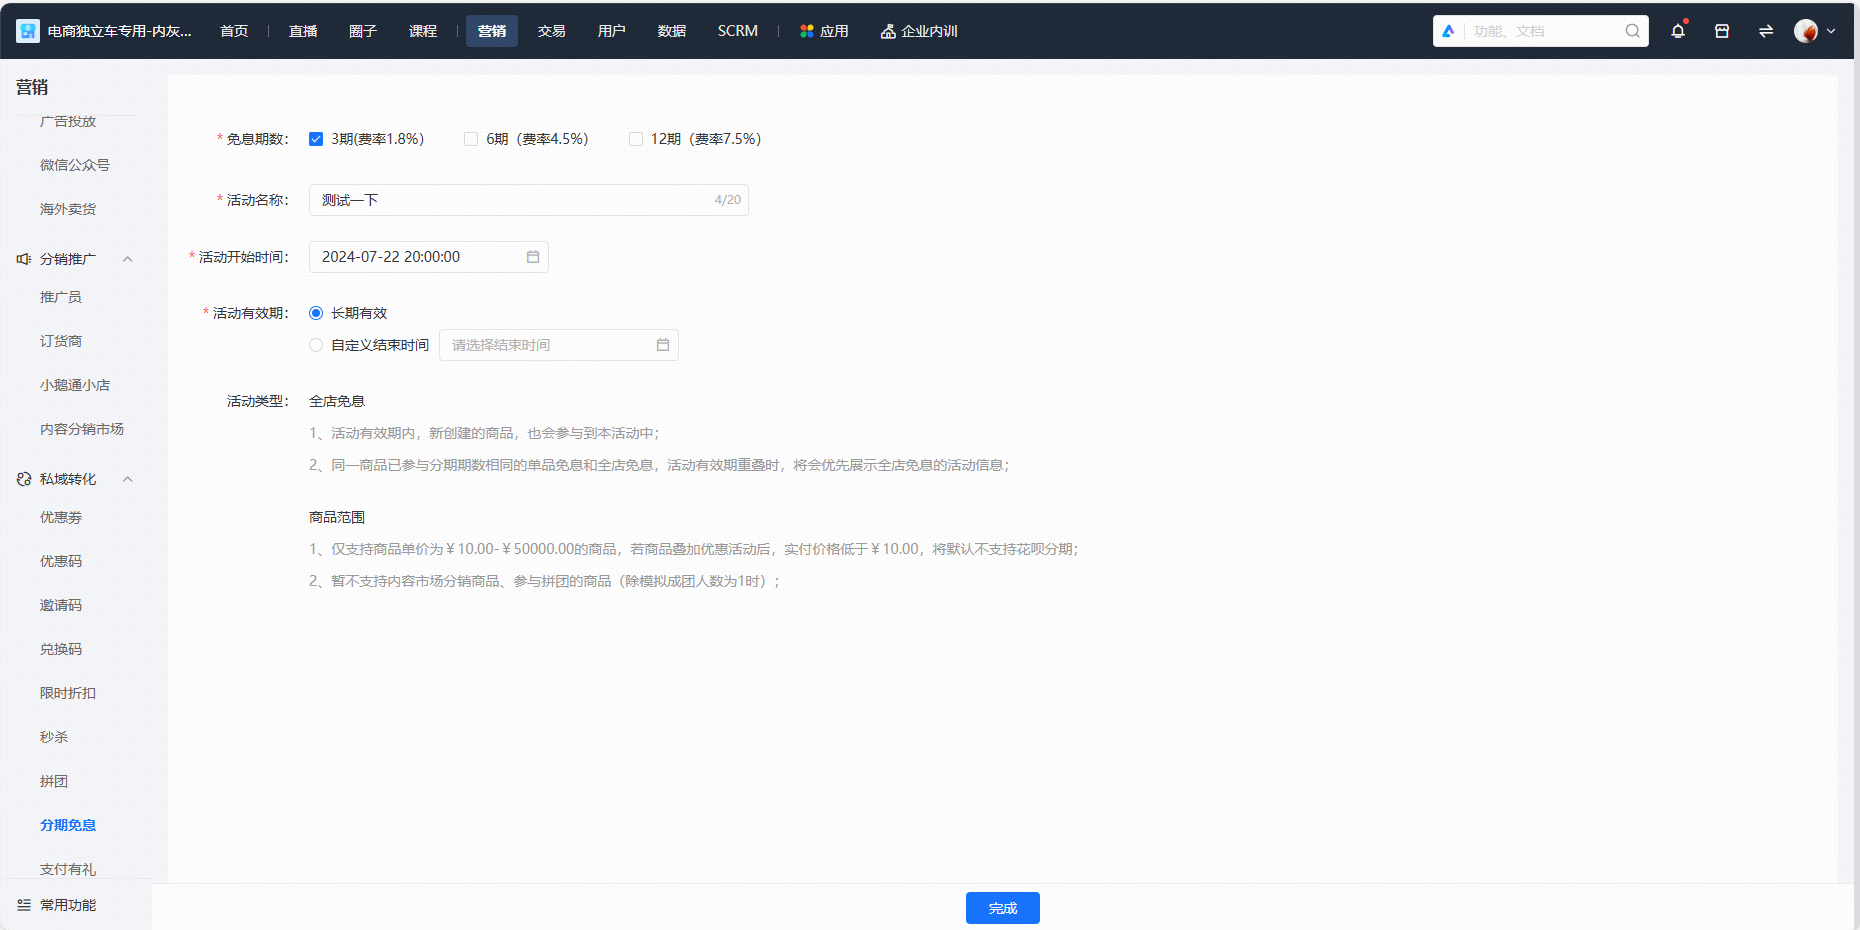Screen dimensions: 1860x930
Task: Click the 企业内训 organization icon
Action: point(888,31)
